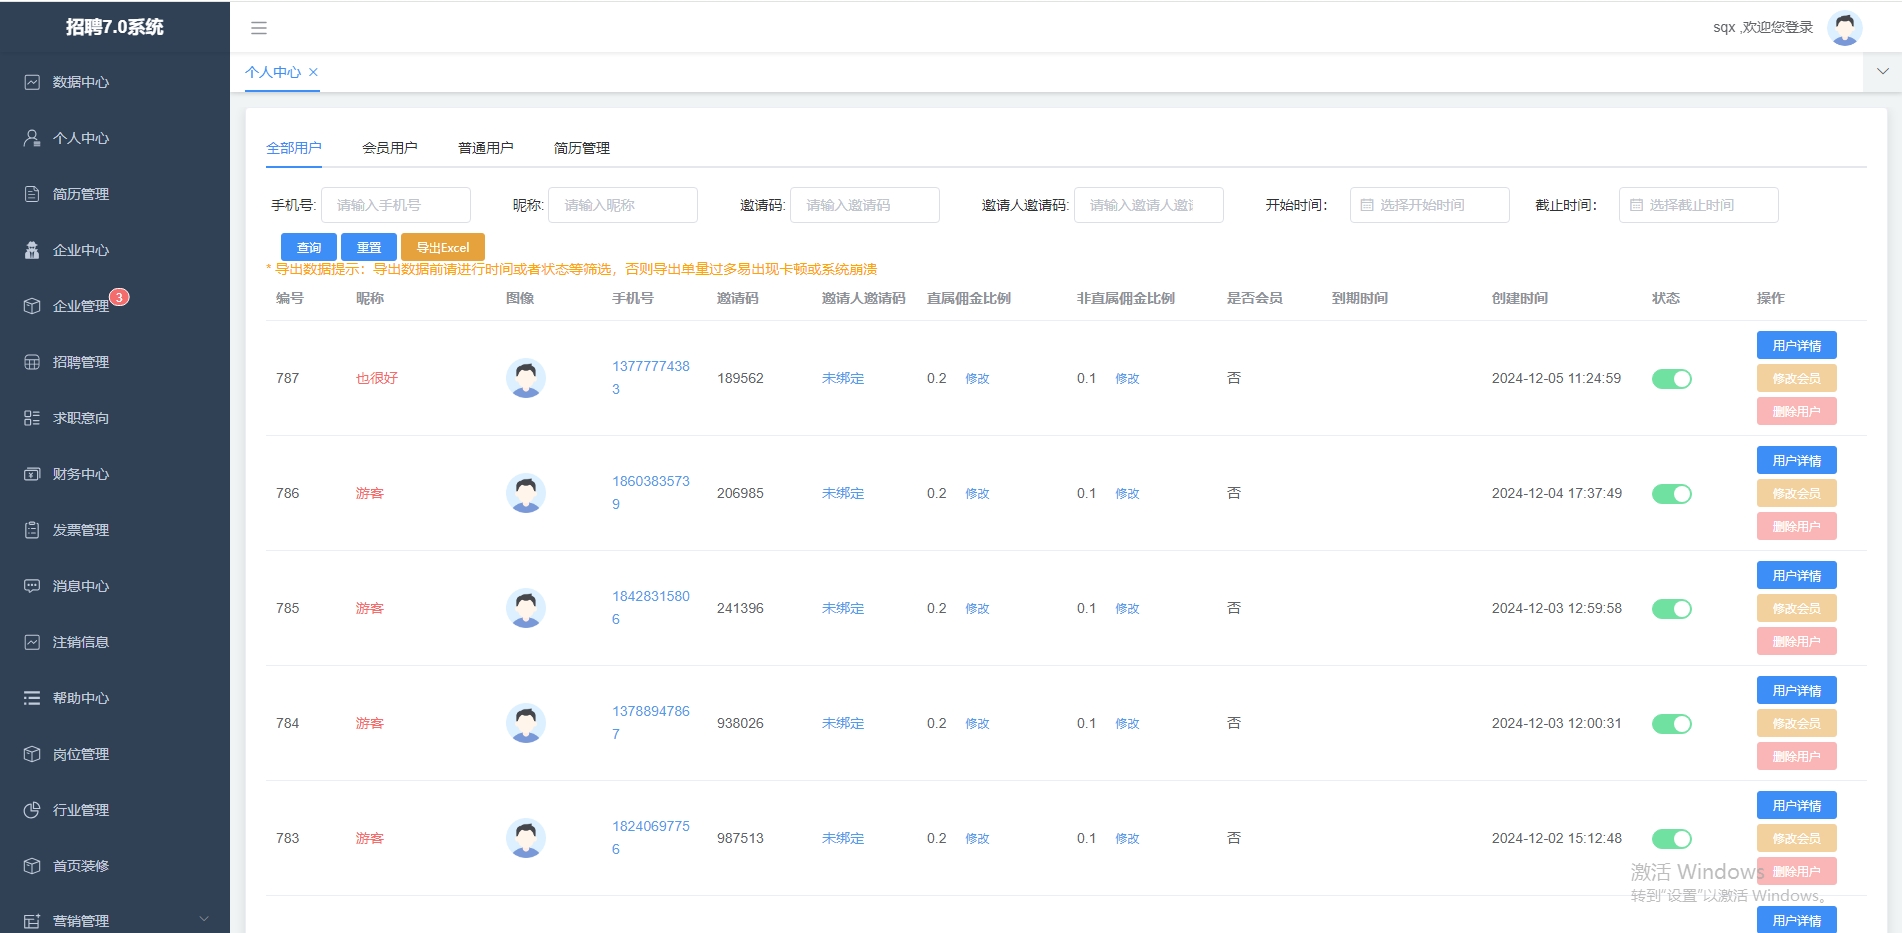This screenshot has width=1902, height=933.
Task: Navigate to 招聘管理 in the sidebar
Action: tap(80, 362)
